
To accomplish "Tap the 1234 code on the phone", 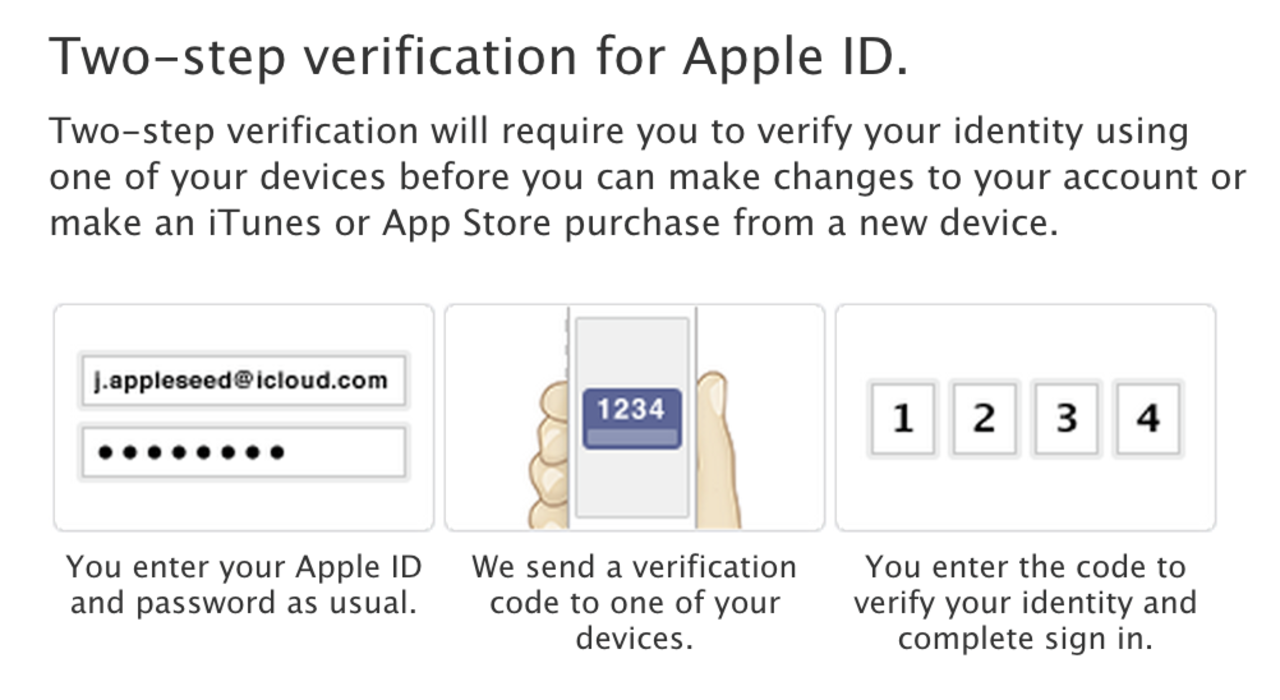I will pos(631,408).
